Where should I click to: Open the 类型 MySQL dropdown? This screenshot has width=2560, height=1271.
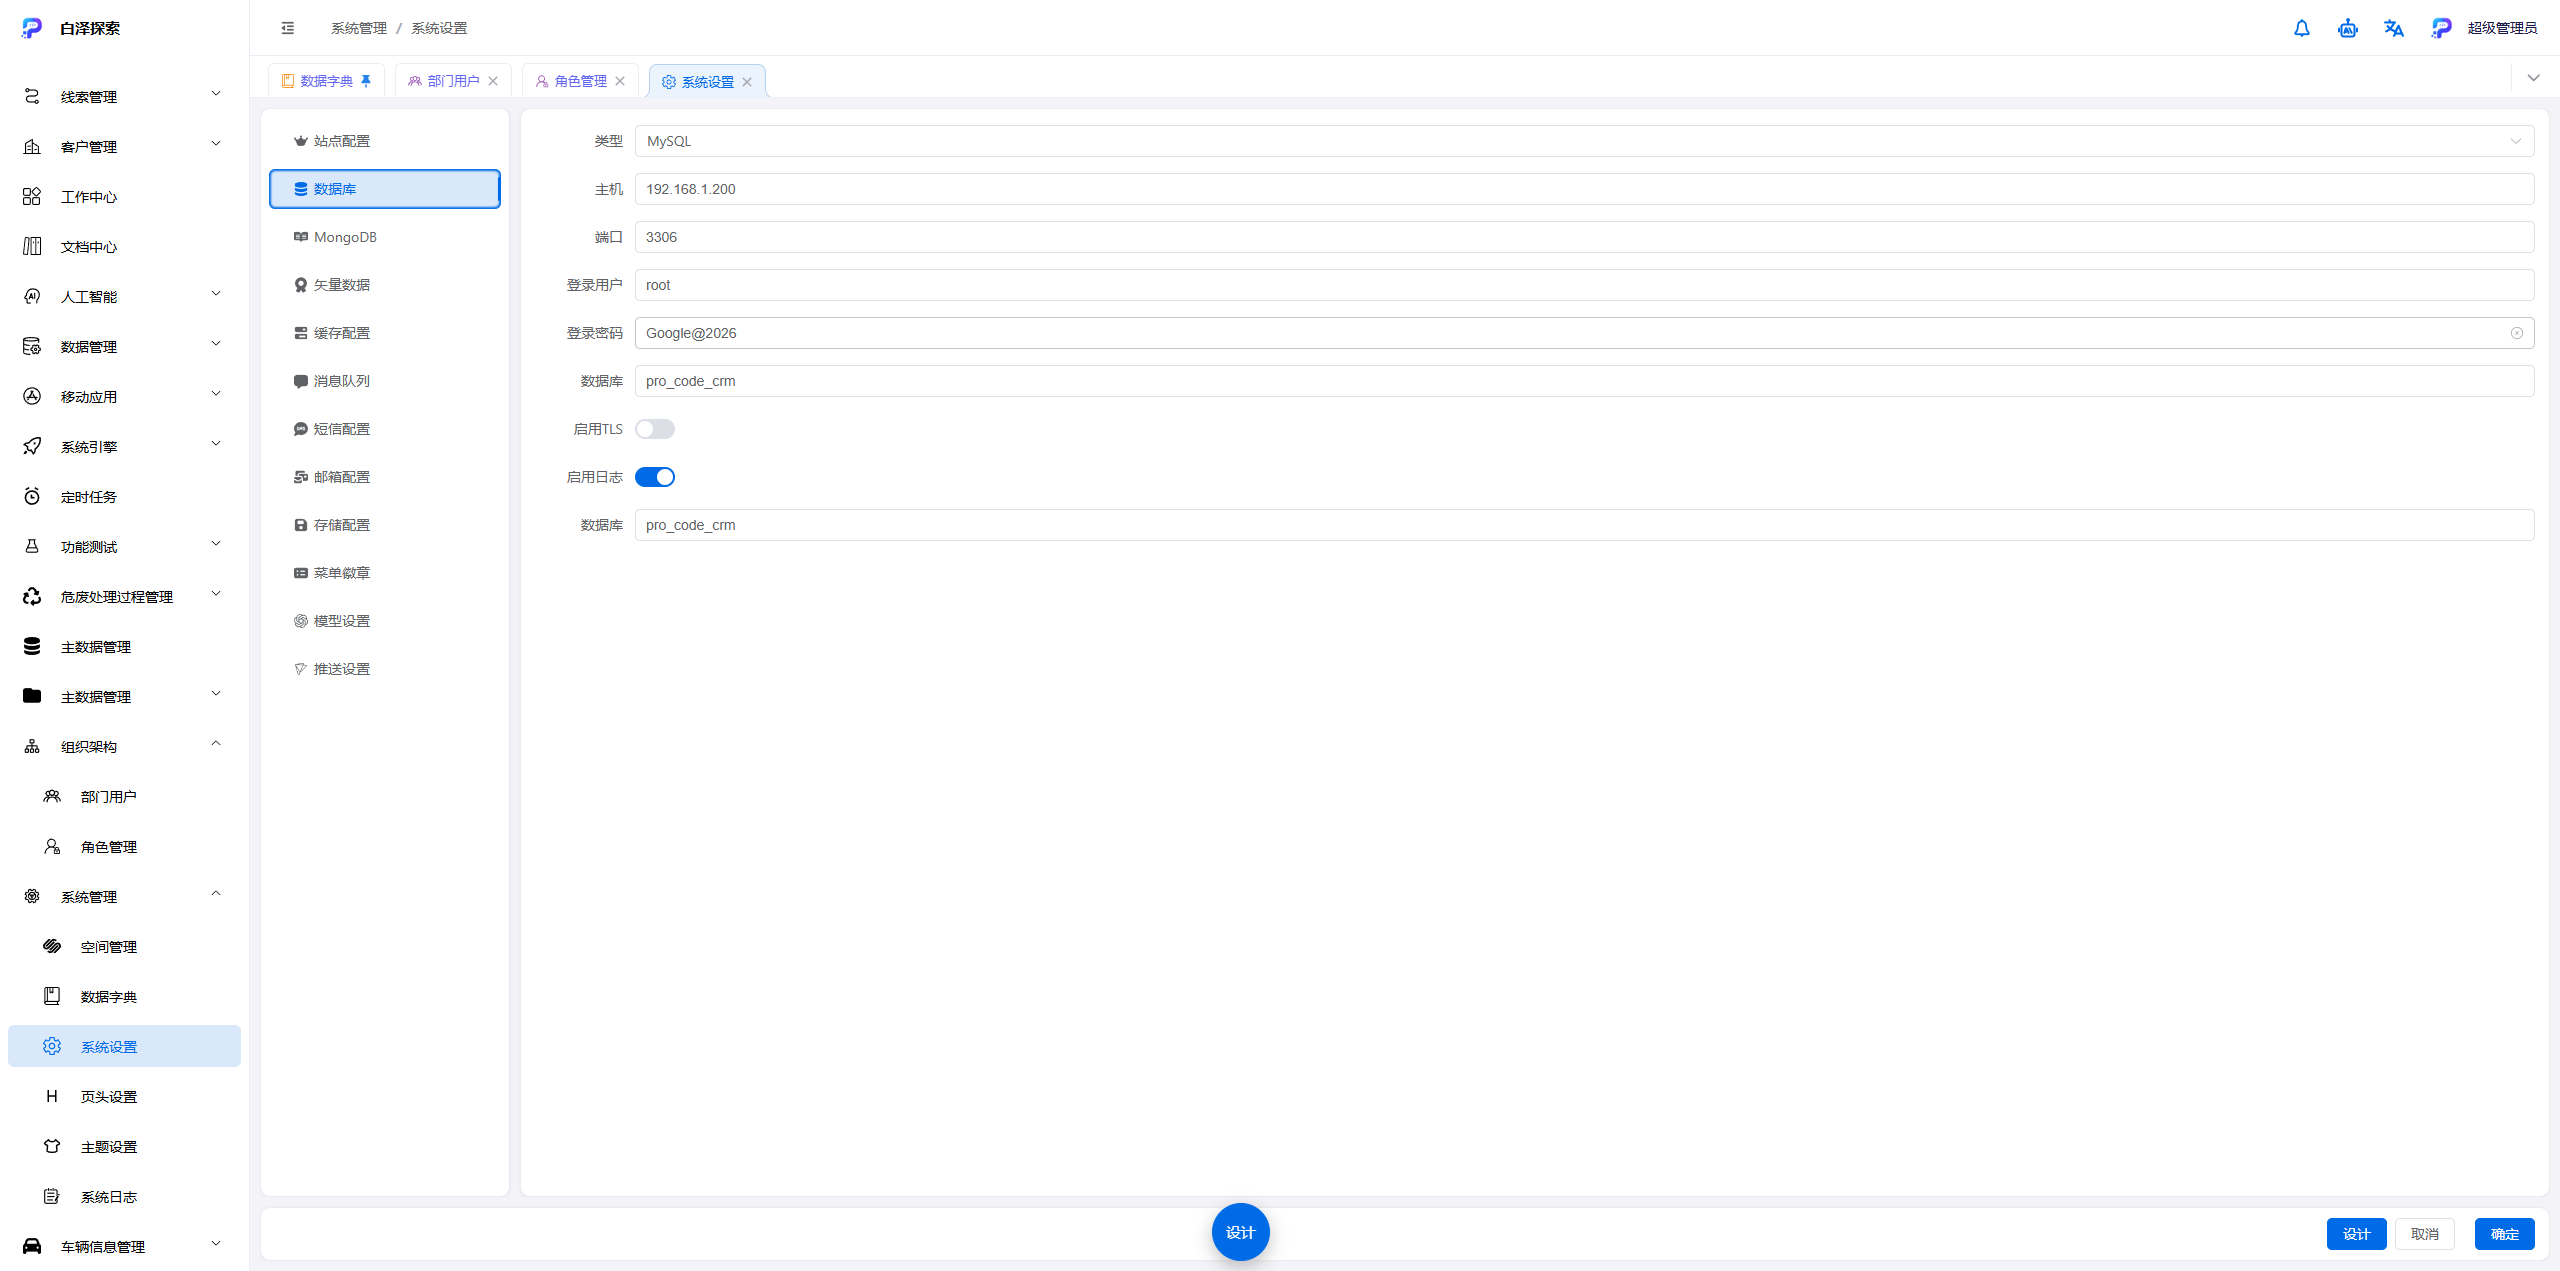1584,141
